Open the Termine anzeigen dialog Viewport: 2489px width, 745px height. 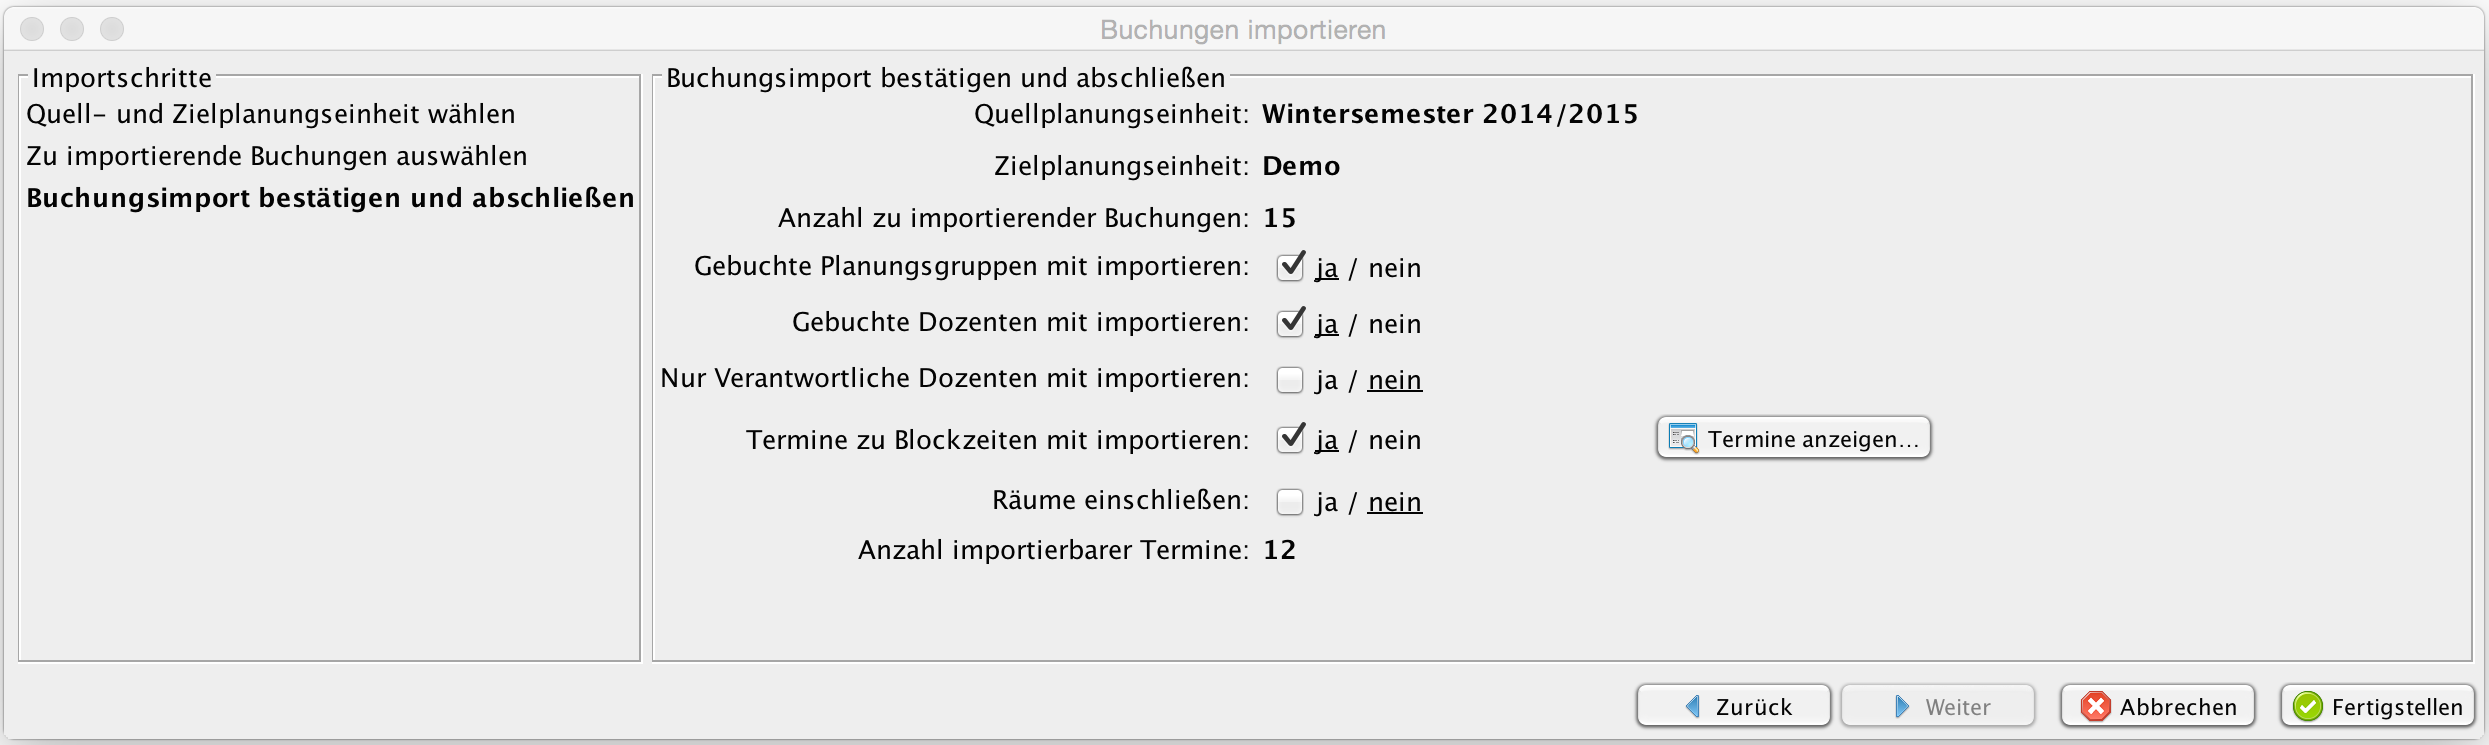point(1793,438)
